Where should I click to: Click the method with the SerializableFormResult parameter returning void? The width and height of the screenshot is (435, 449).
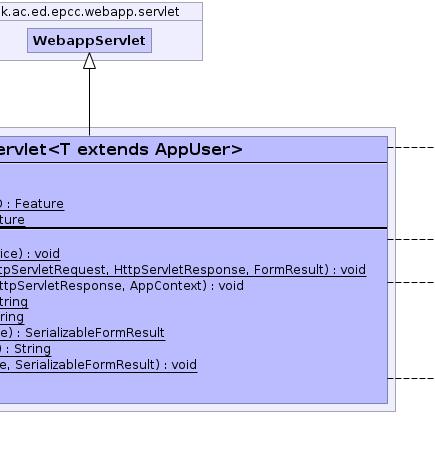tap(98, 365)
